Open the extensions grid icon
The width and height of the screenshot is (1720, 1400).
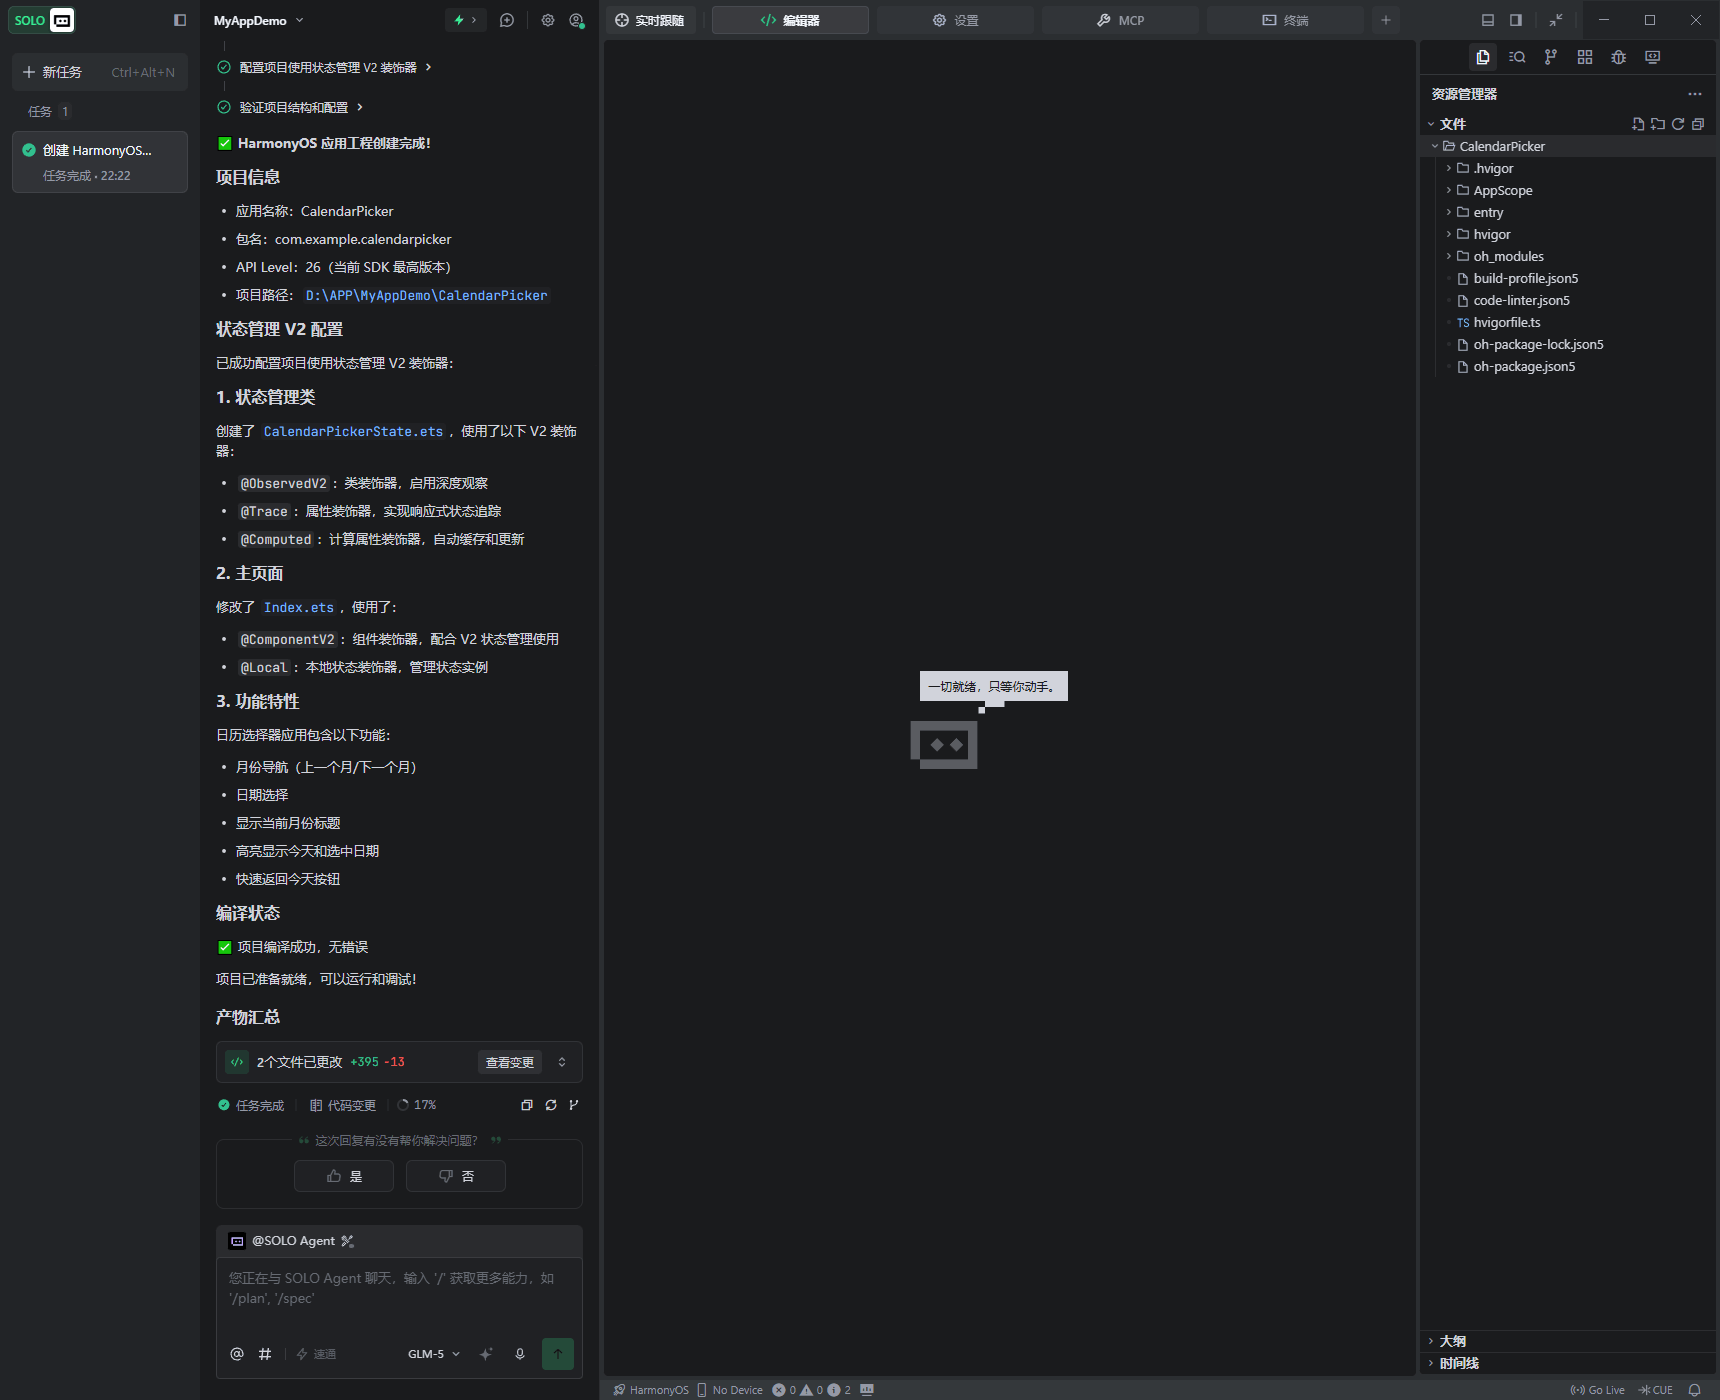(x=1585, y=57)
